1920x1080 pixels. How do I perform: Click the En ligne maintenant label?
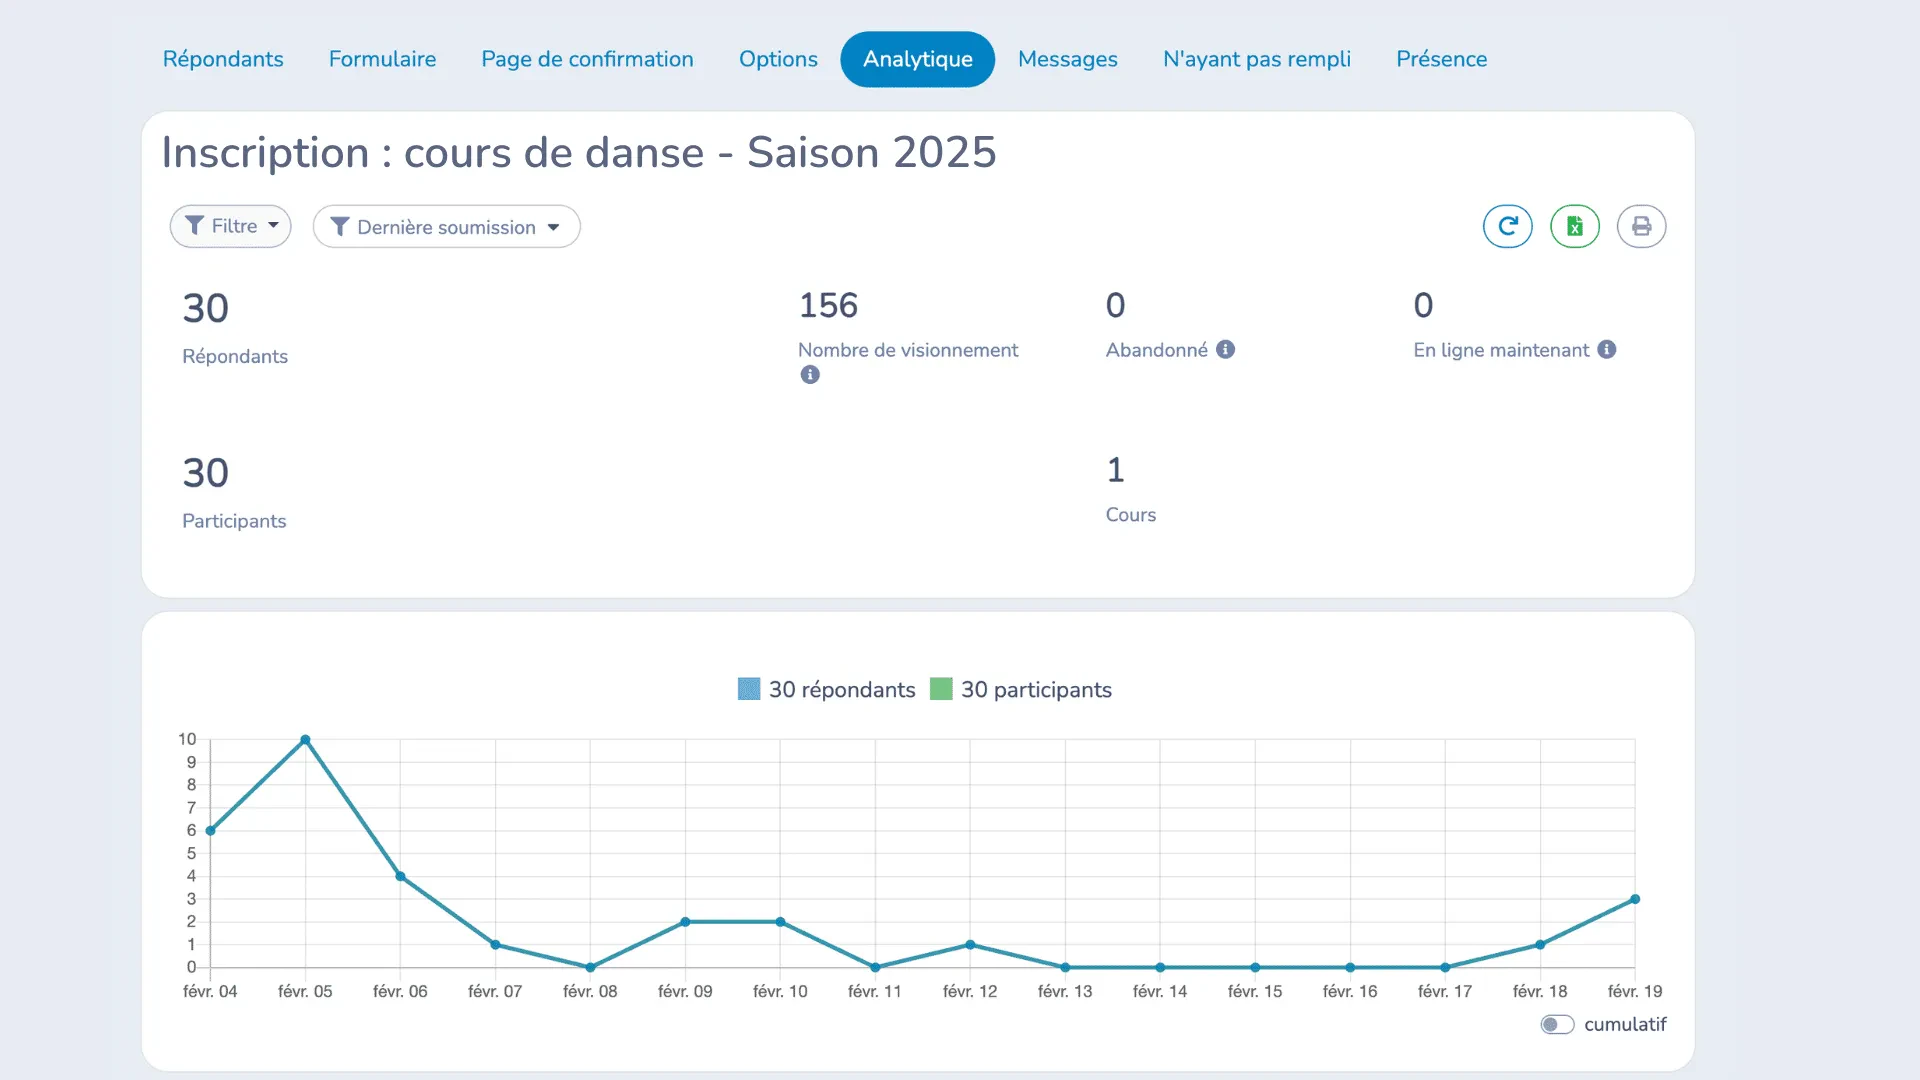tap(1501, 350)
